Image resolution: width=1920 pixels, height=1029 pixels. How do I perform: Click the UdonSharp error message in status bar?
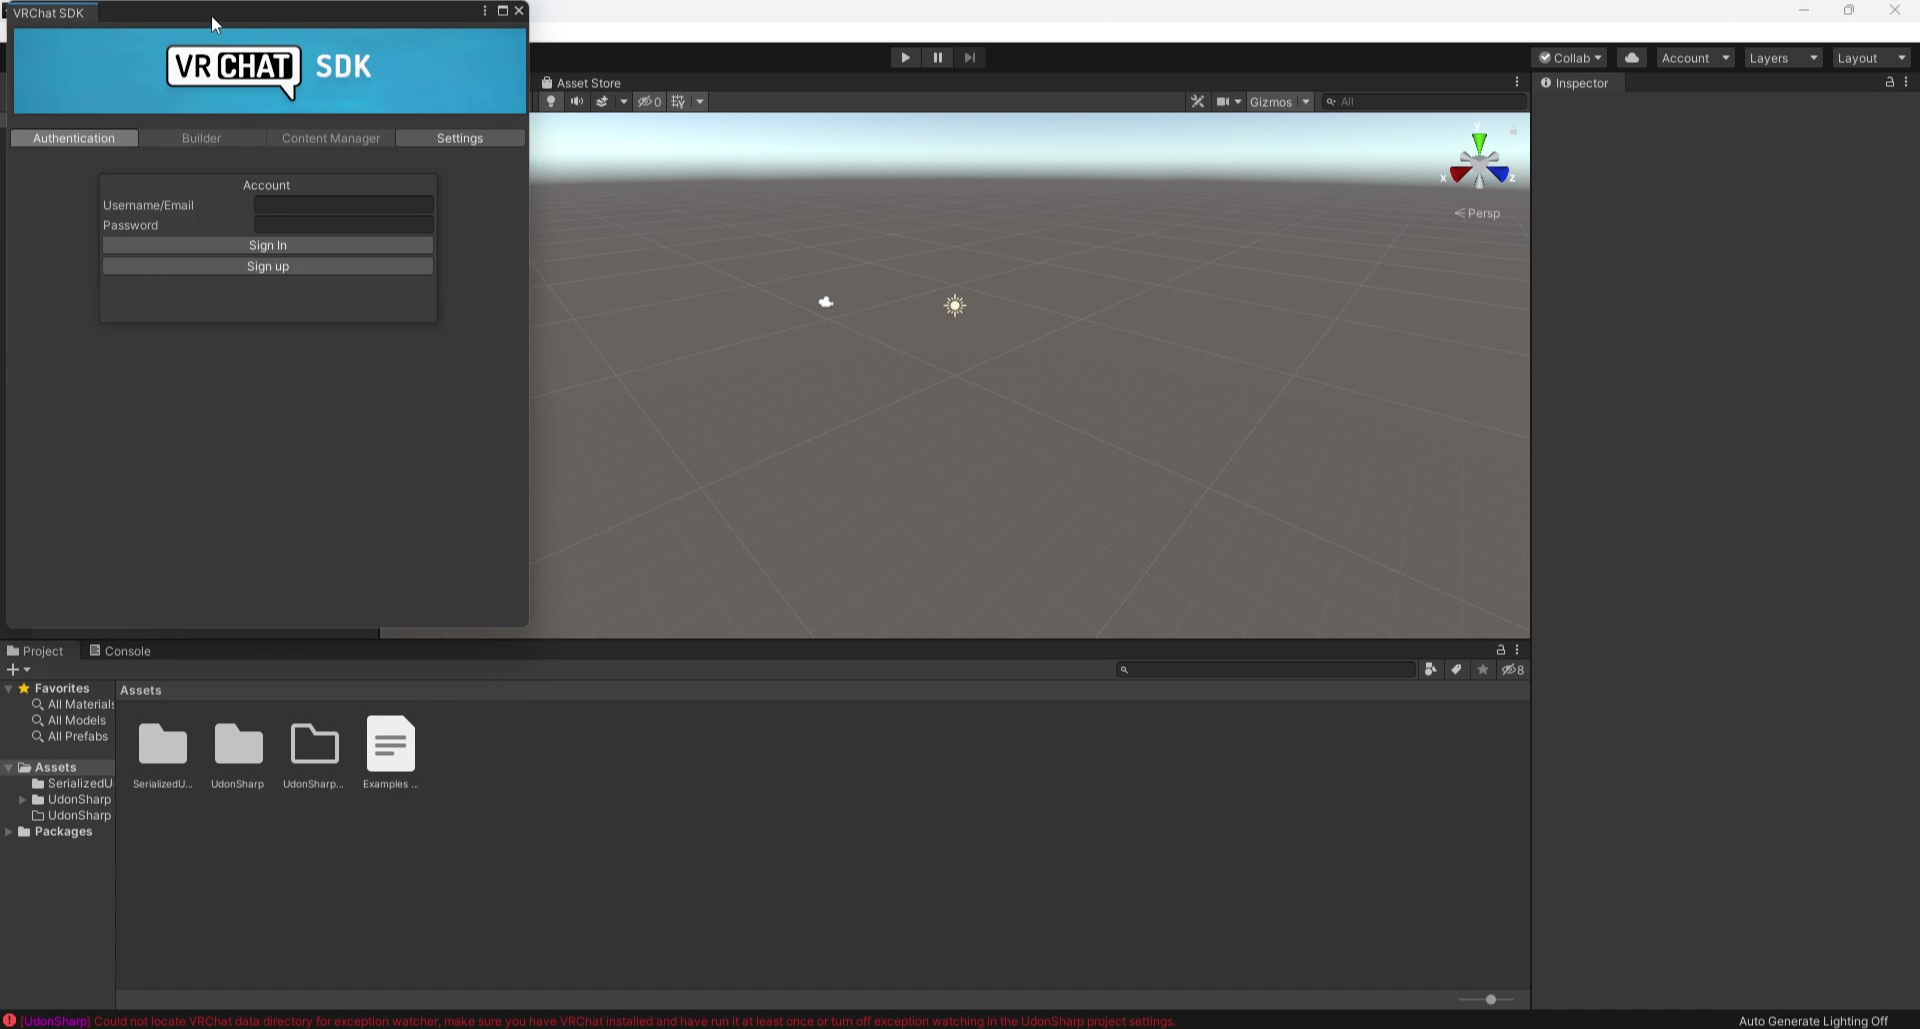(x=599, y=1021)
